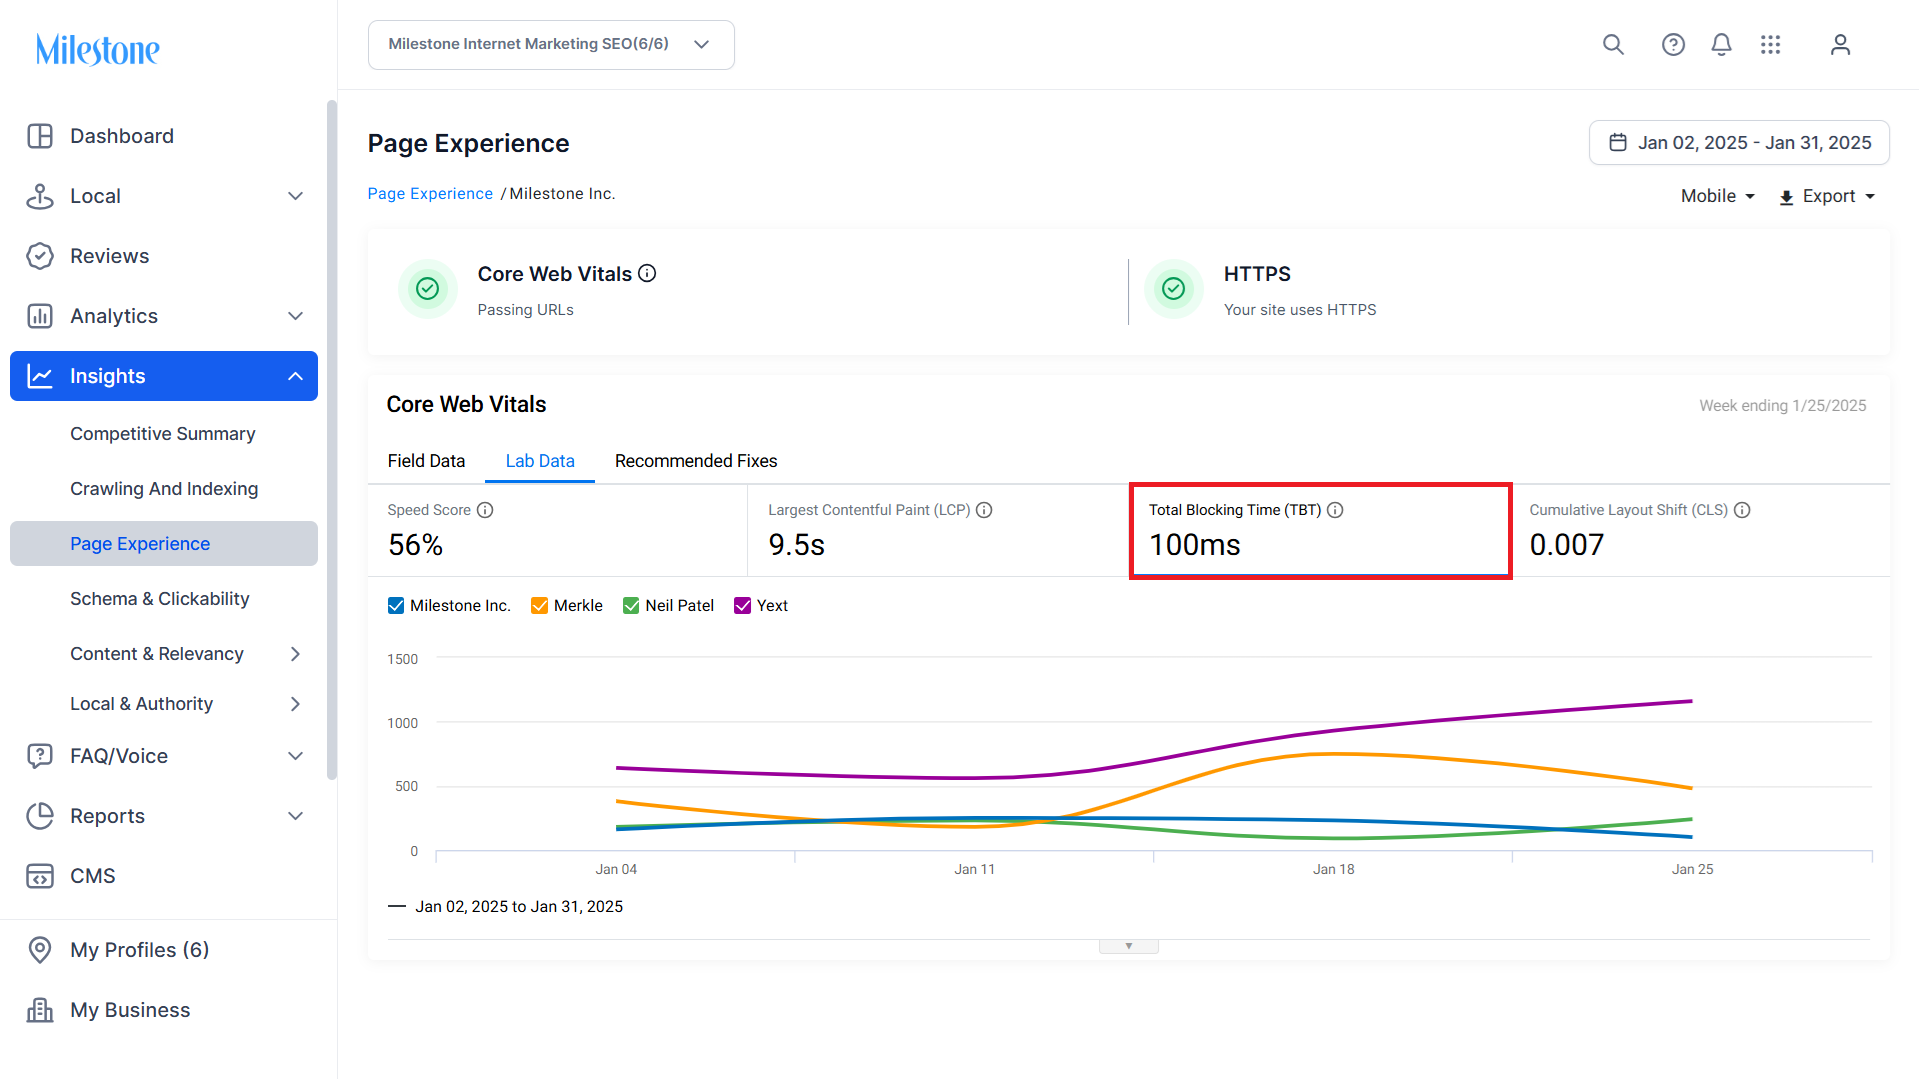This screenshot has width=1919, height=1079.
Task: Open the Export dropdown
Action: coord(1828,197)
